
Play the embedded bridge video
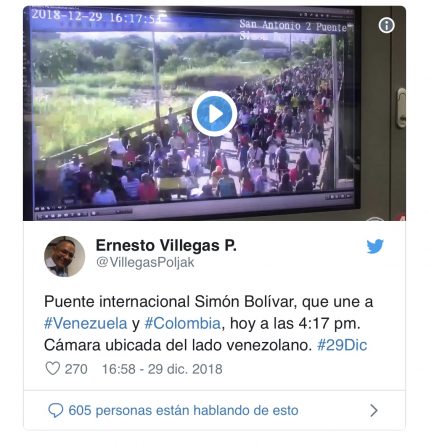tap(214, 114)
